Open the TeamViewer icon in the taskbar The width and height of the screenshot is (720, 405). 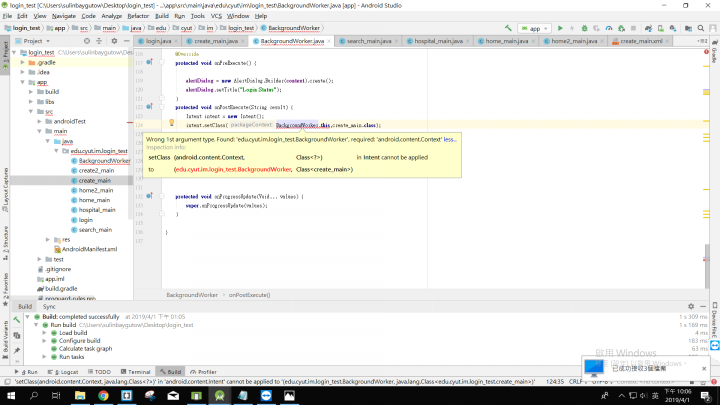tap(266, 395)
